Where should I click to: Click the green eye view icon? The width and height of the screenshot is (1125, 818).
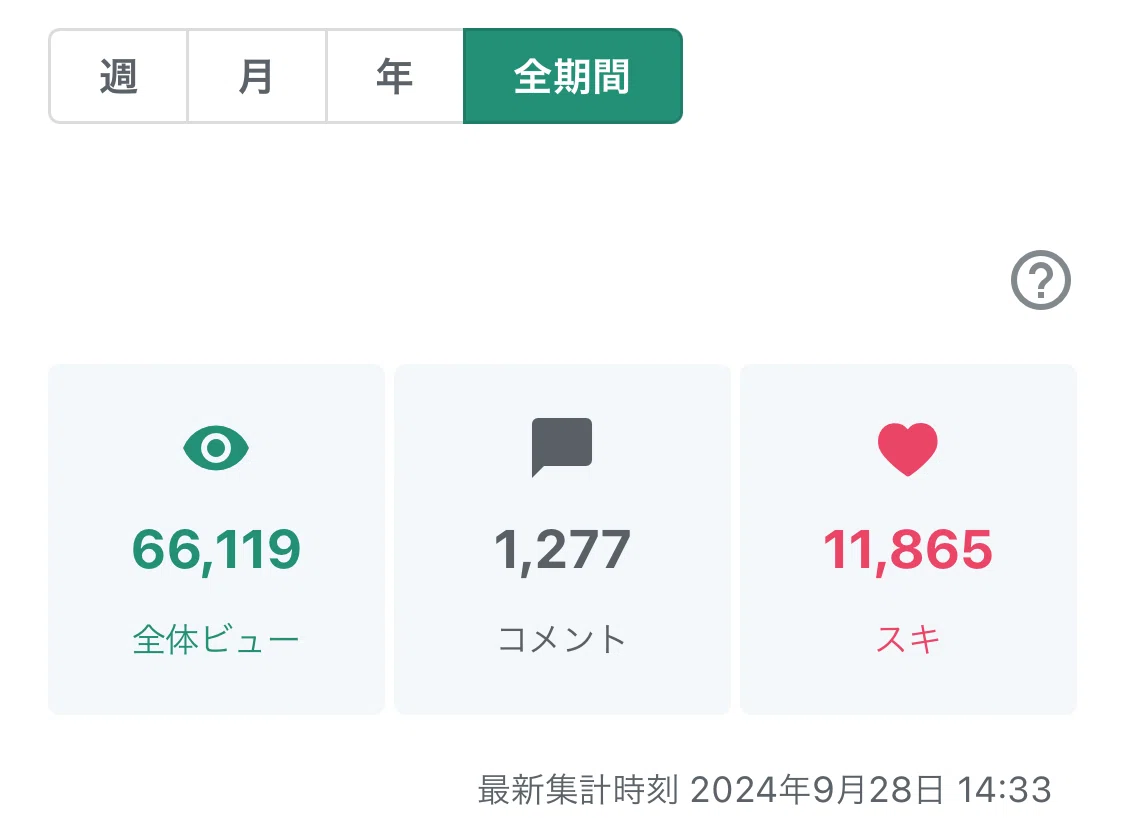[x=216, y=448]
